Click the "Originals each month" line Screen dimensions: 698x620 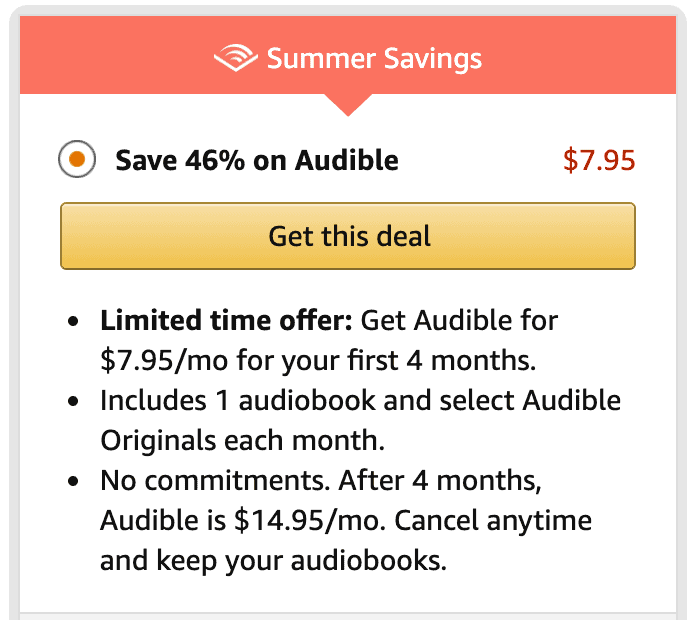pos(242,440)
